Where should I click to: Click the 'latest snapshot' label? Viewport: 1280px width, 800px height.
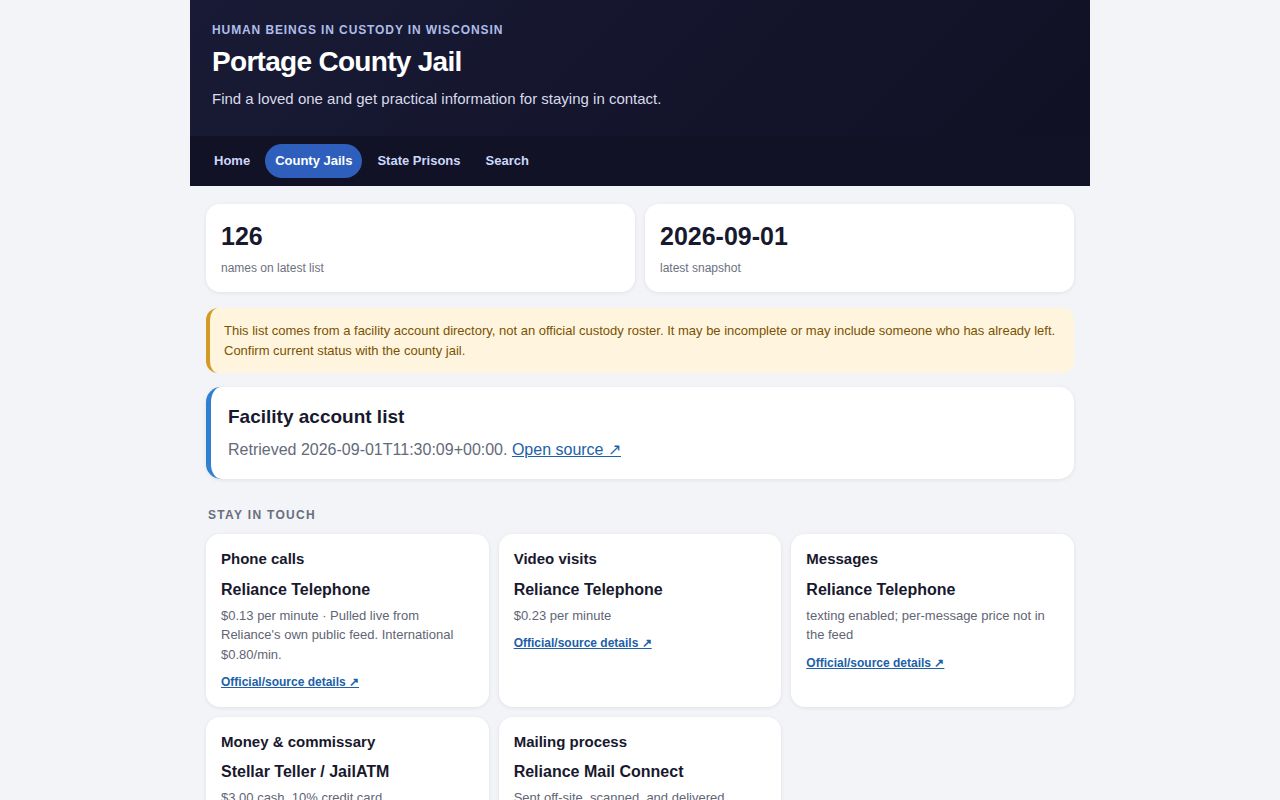click(700, 268)
